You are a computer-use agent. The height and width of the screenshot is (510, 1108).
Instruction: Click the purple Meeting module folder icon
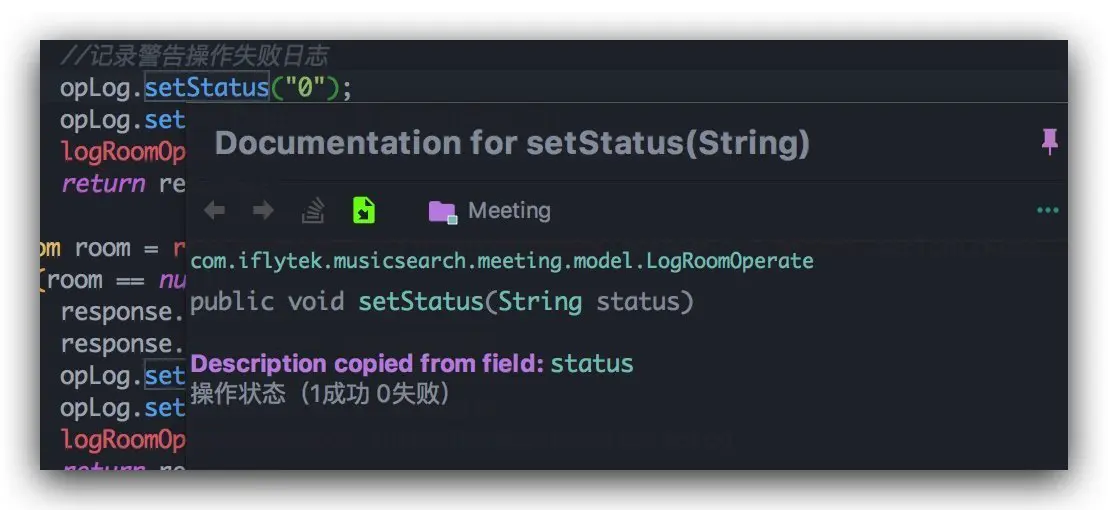(x=442, y=211)
